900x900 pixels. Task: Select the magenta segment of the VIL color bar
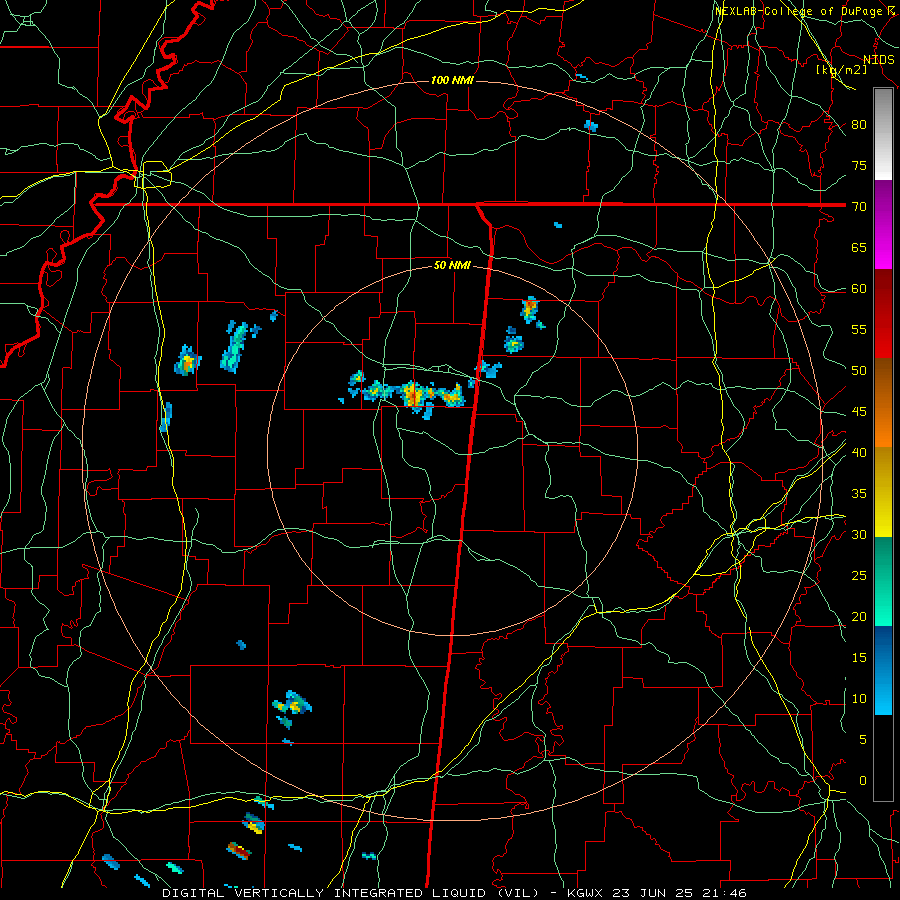[883, 225]
